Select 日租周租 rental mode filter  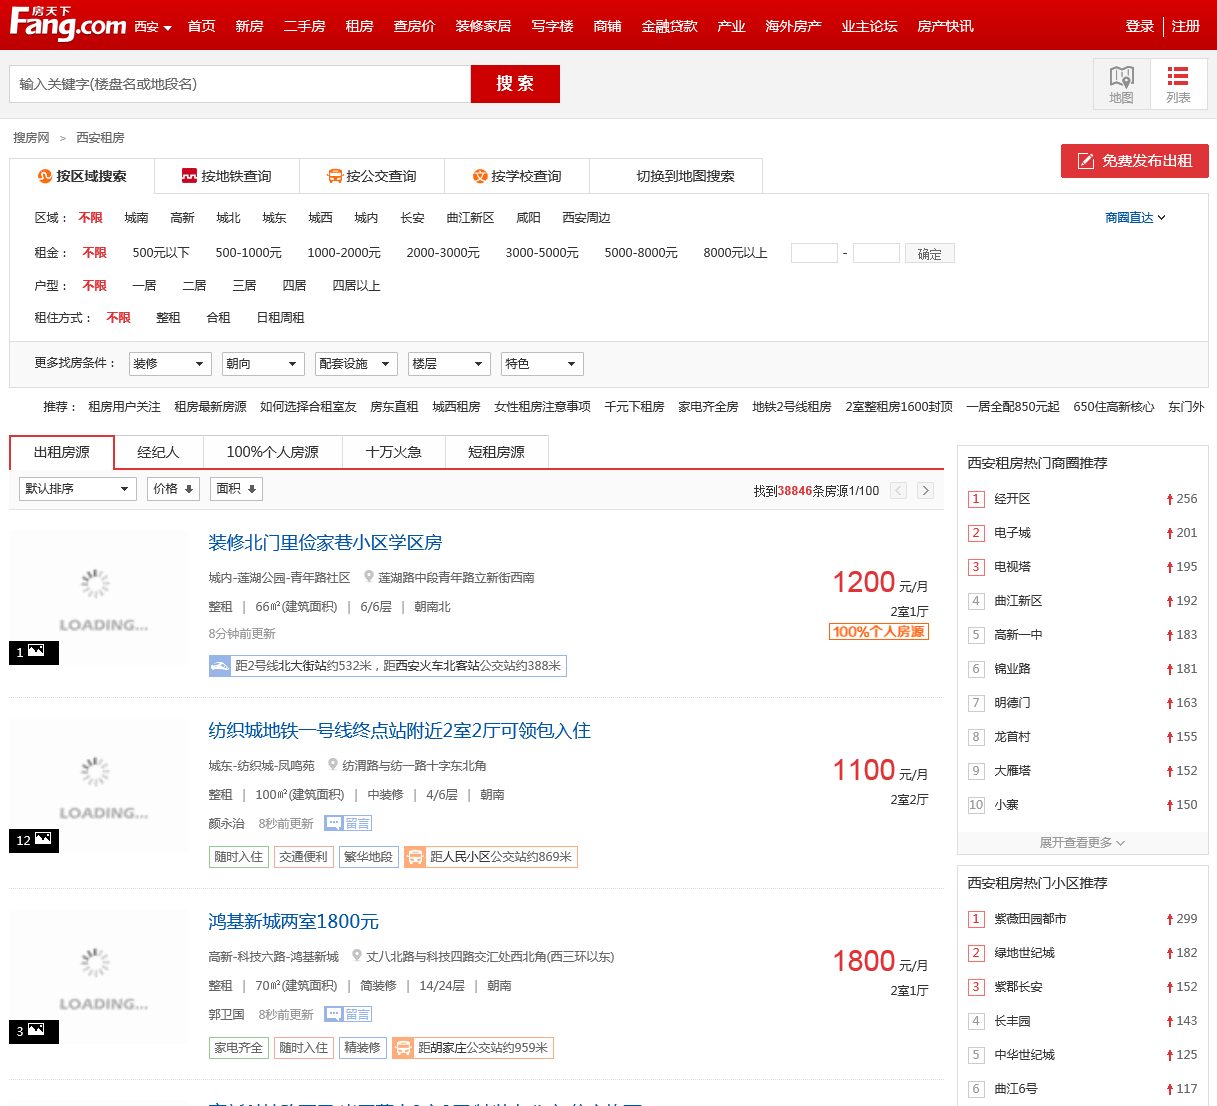point(280,318)
